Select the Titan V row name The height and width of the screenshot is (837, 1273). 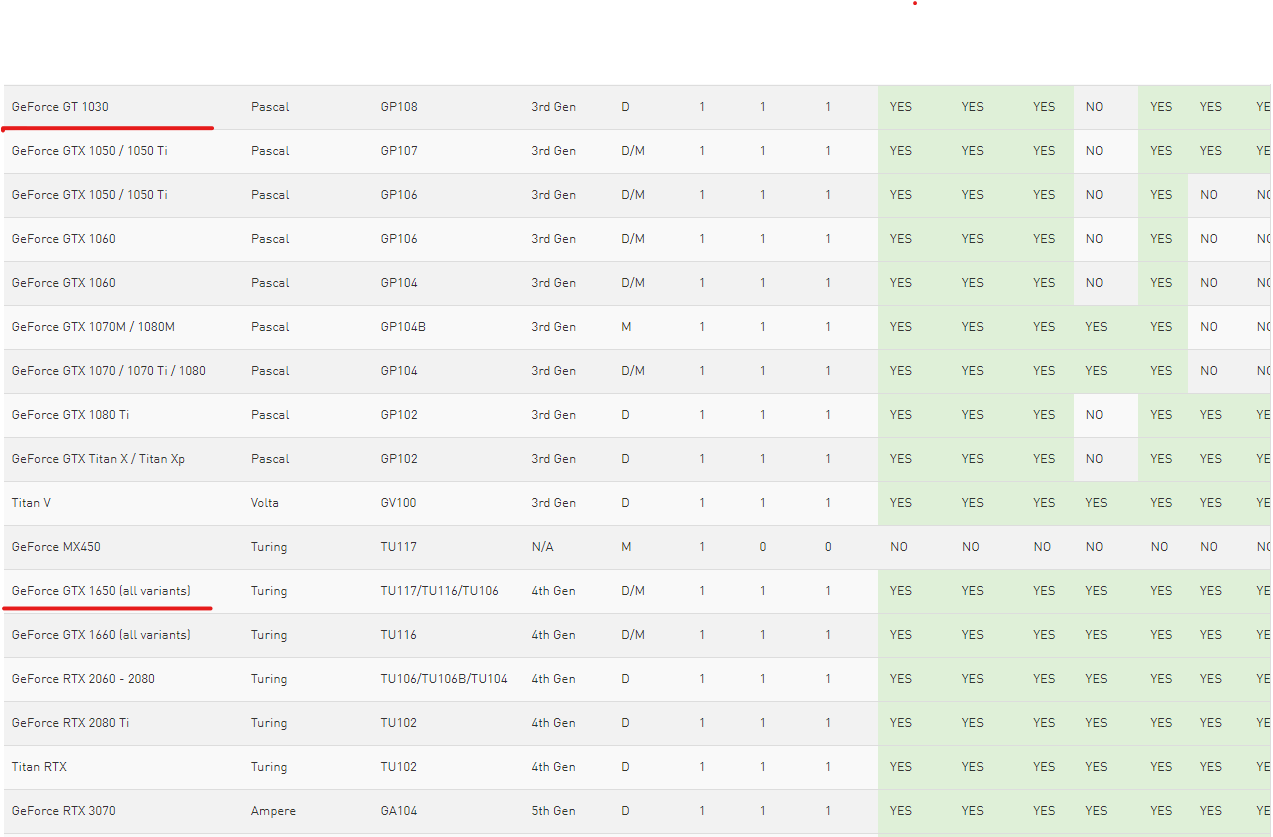(31, 503)
